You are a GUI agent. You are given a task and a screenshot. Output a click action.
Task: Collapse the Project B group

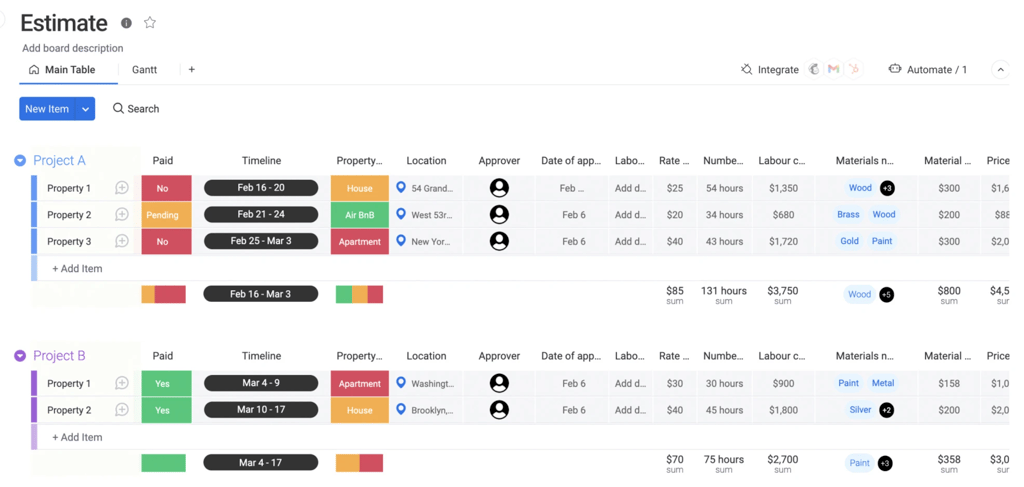click(x=20, y=356)
